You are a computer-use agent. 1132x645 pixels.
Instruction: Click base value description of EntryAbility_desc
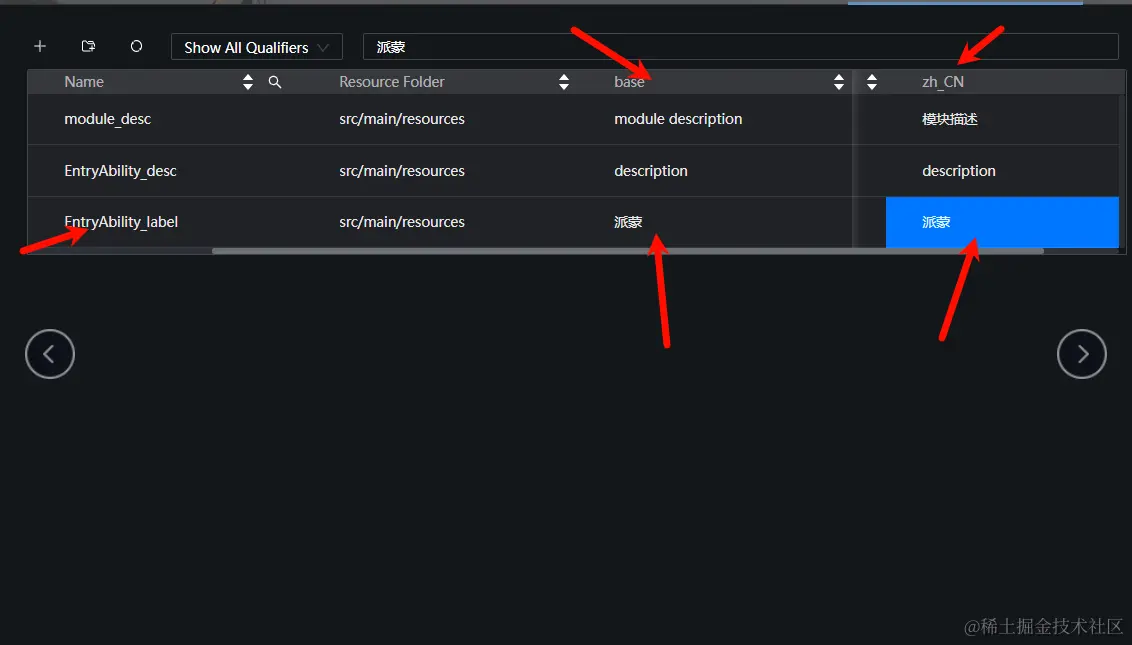pos(650,171)
